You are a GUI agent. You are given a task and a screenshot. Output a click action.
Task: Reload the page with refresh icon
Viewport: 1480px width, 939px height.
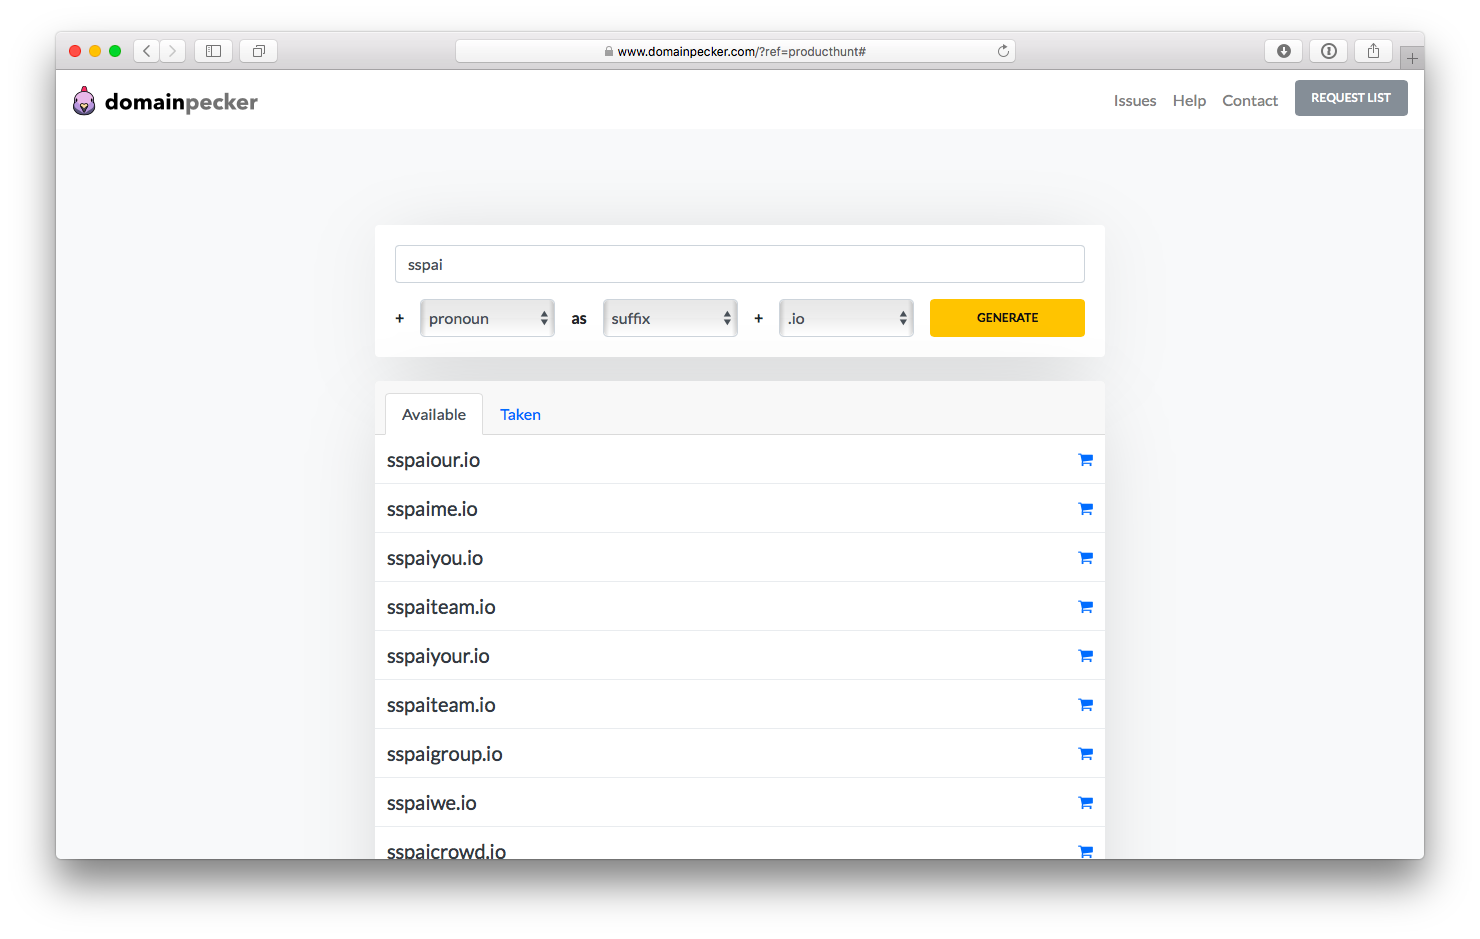click(x=1003, y=51)
